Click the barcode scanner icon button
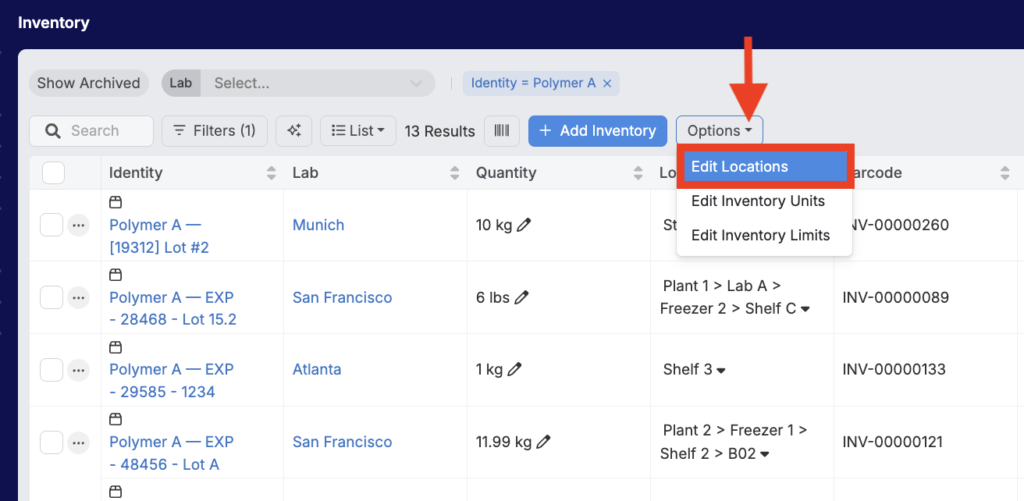Image resolution: width=1024 pixels, height=501 pixels. click(x=502, y=131)
